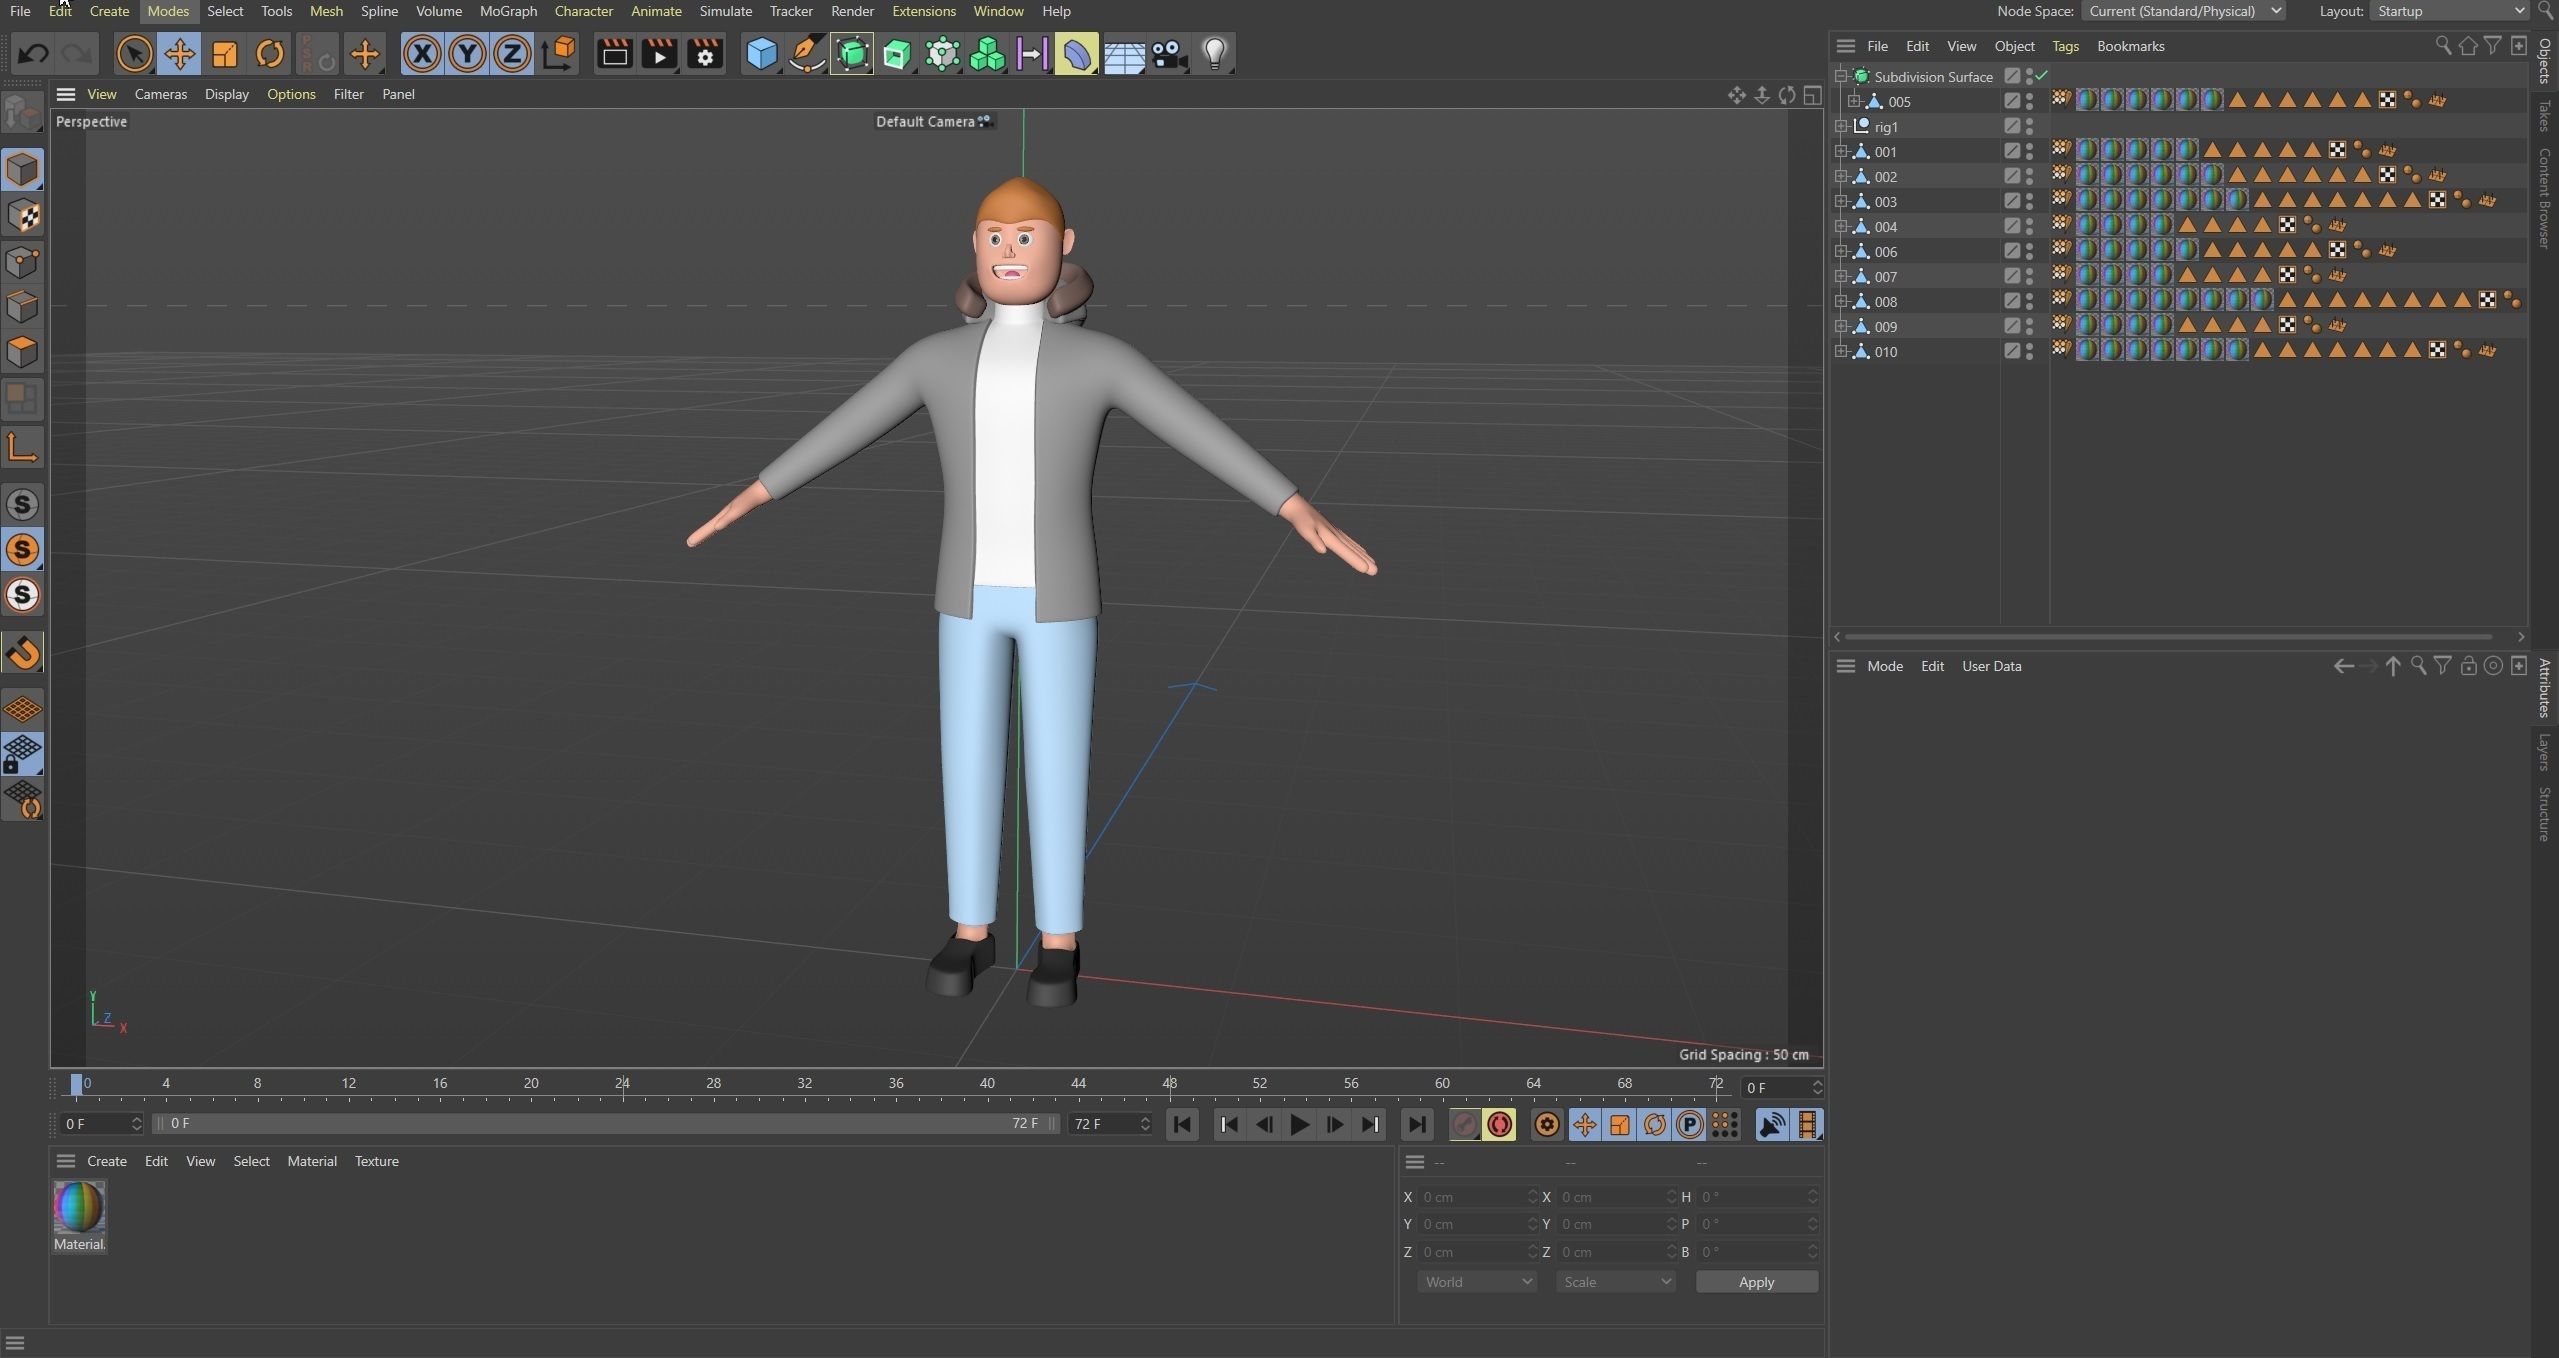Activate the Rotate tool

[x=270, y=54]
